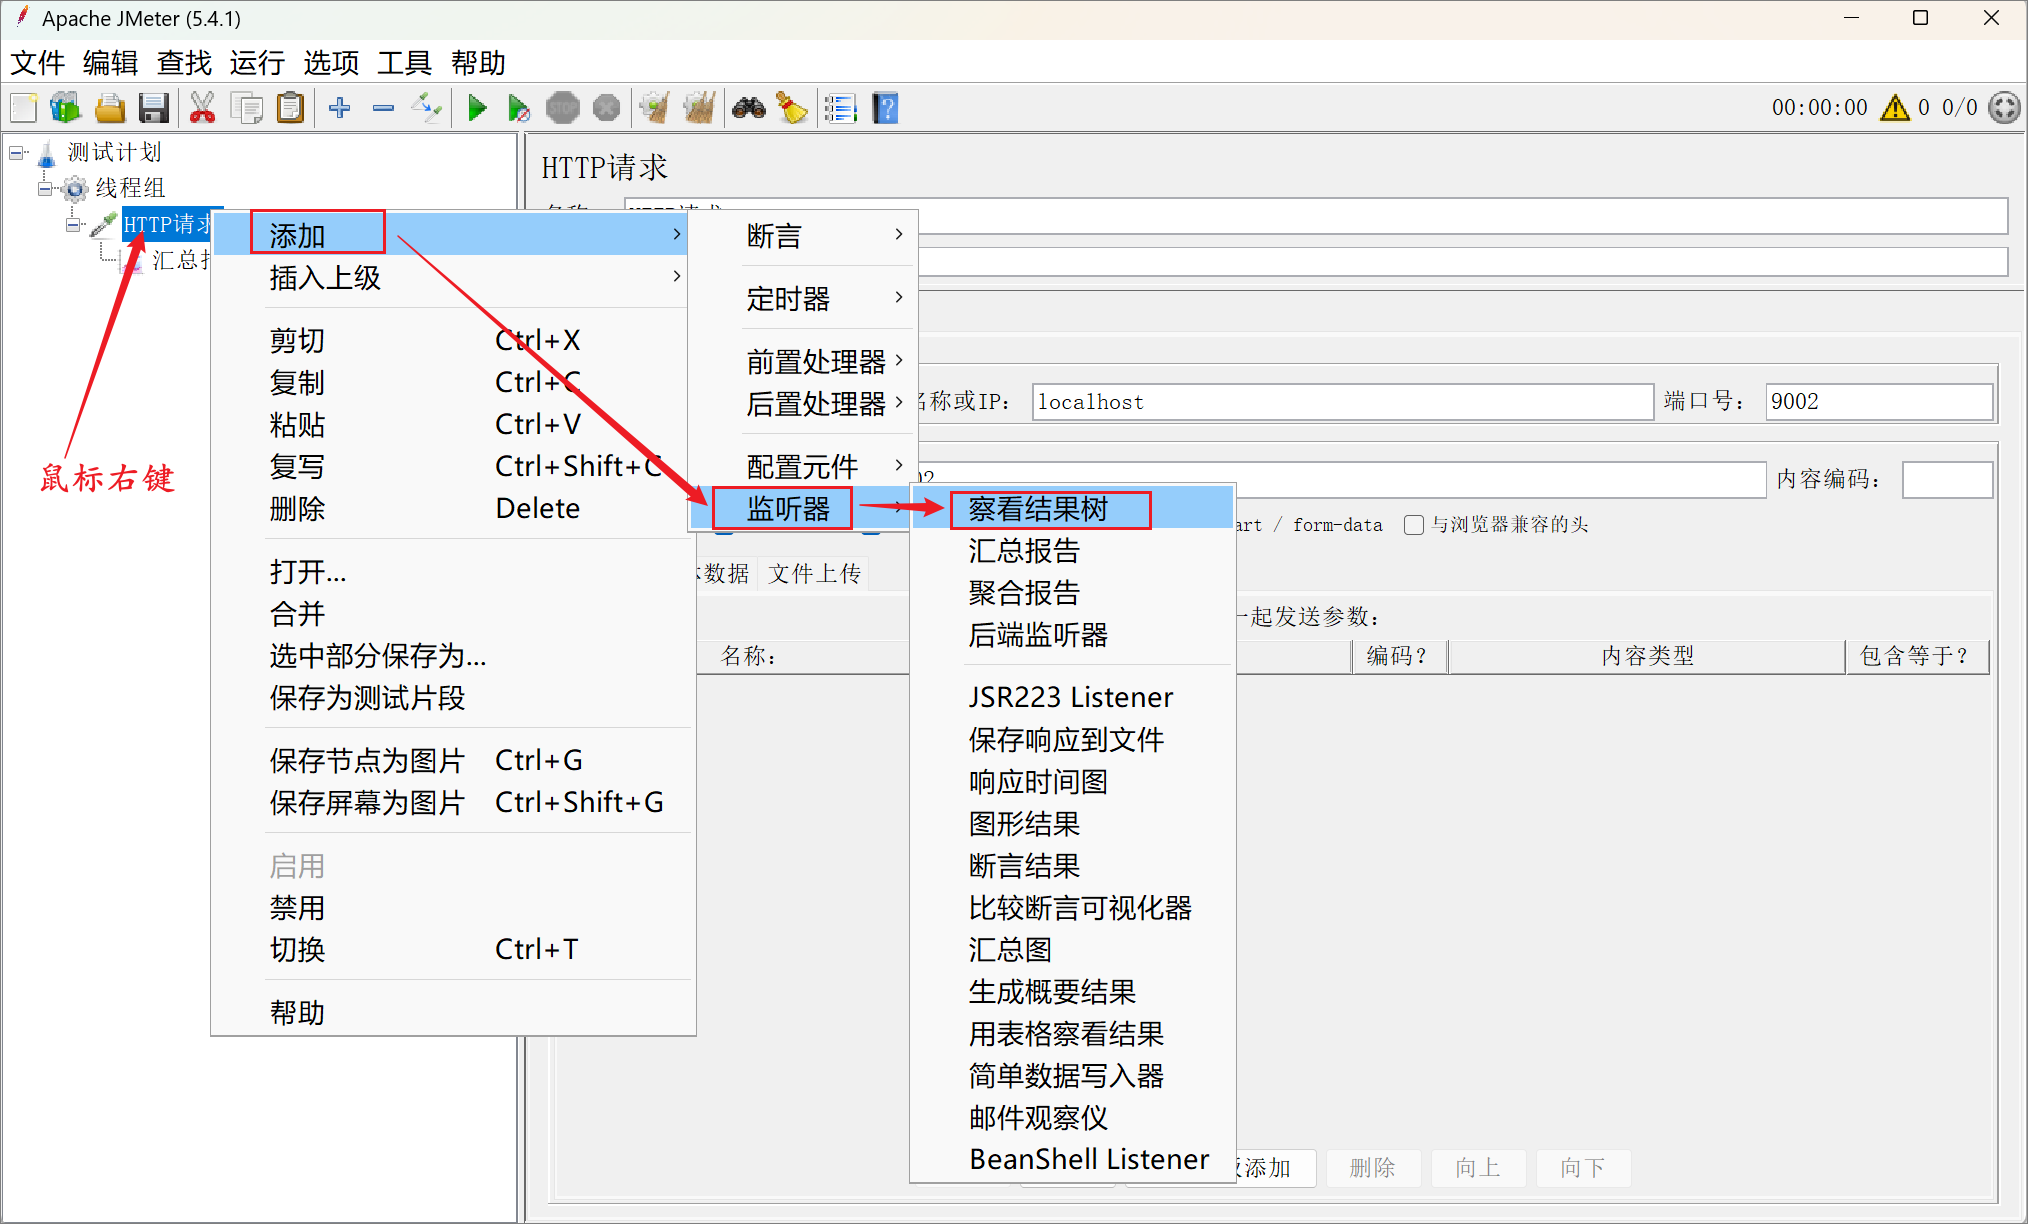
Task: Click the Stop test icon
Action: coord(563,107)
